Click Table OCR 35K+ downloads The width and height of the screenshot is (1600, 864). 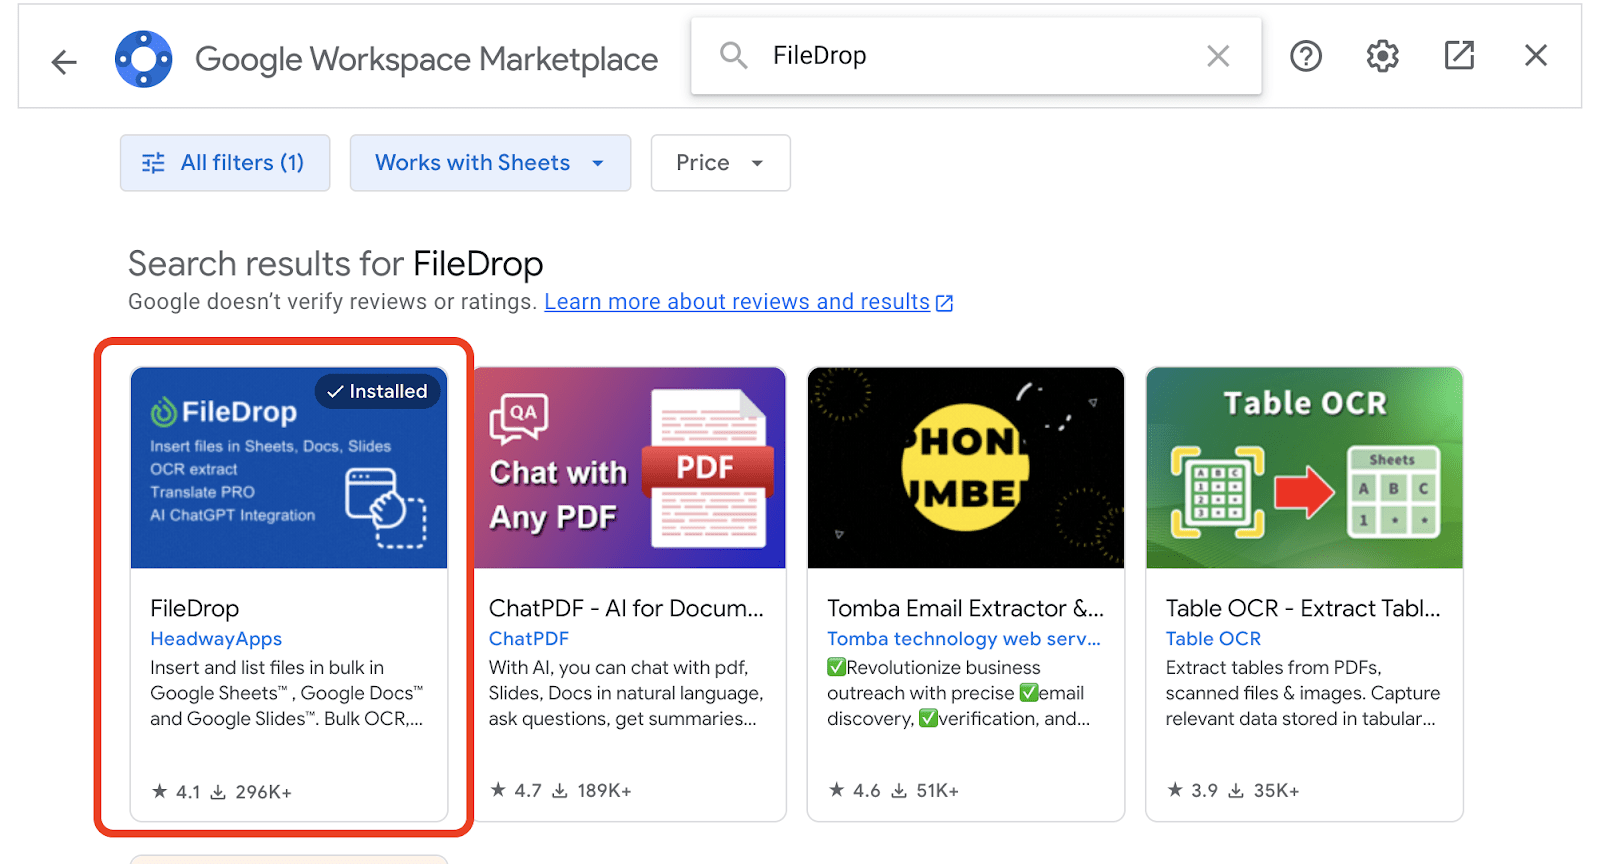tap(1263, 791)
